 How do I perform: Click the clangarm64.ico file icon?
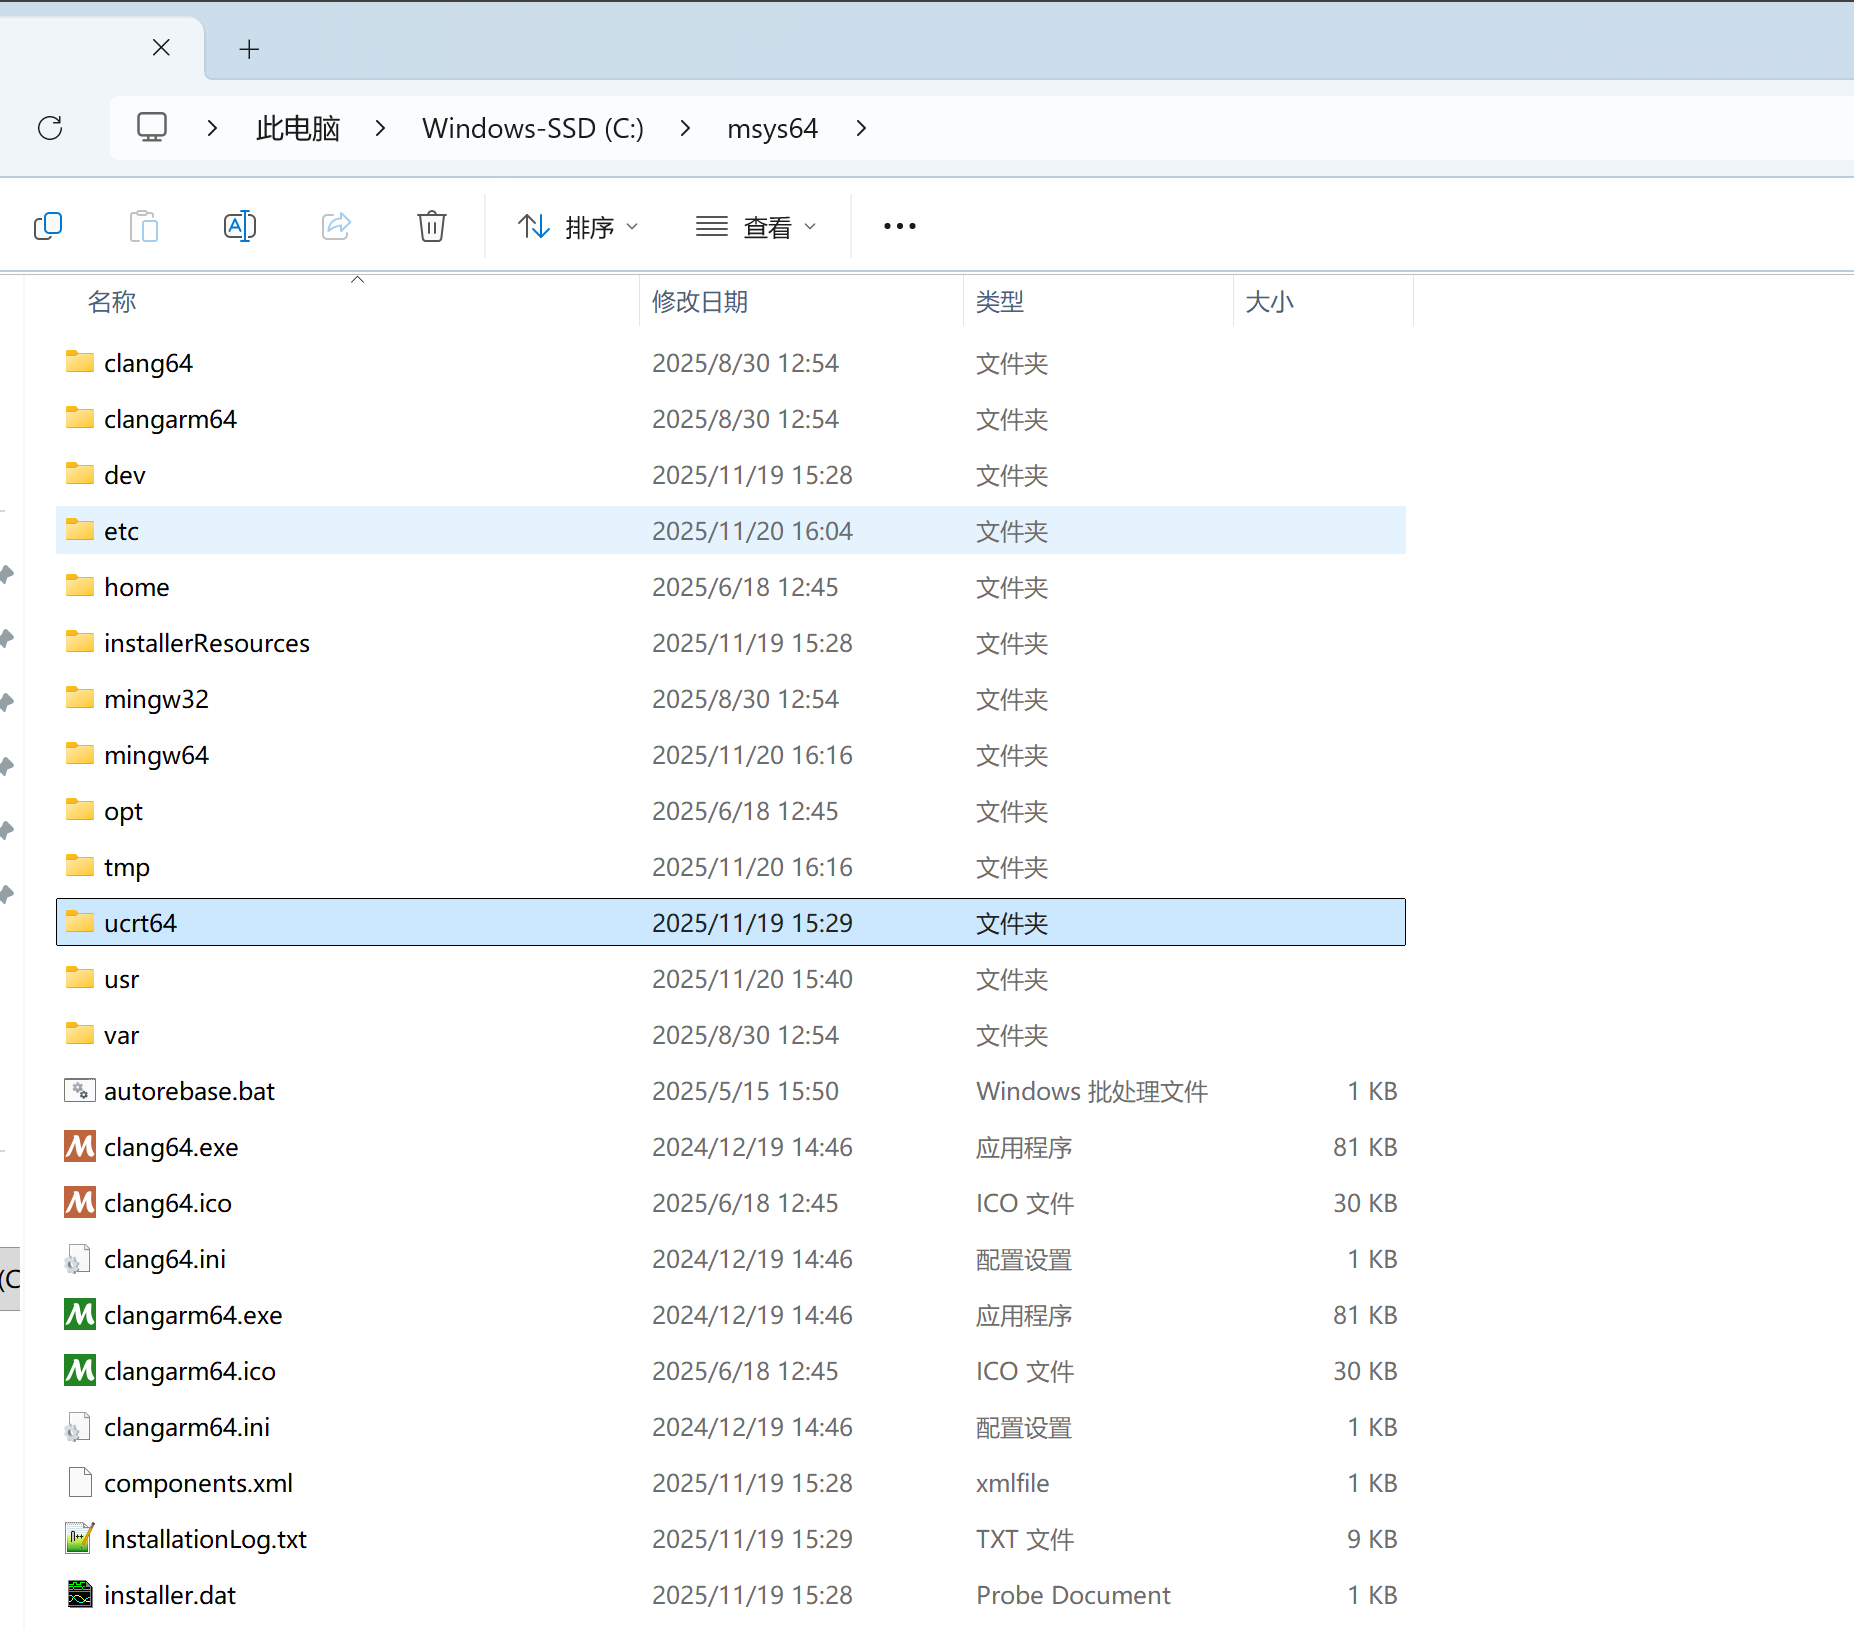click(x=80, y=1370)
